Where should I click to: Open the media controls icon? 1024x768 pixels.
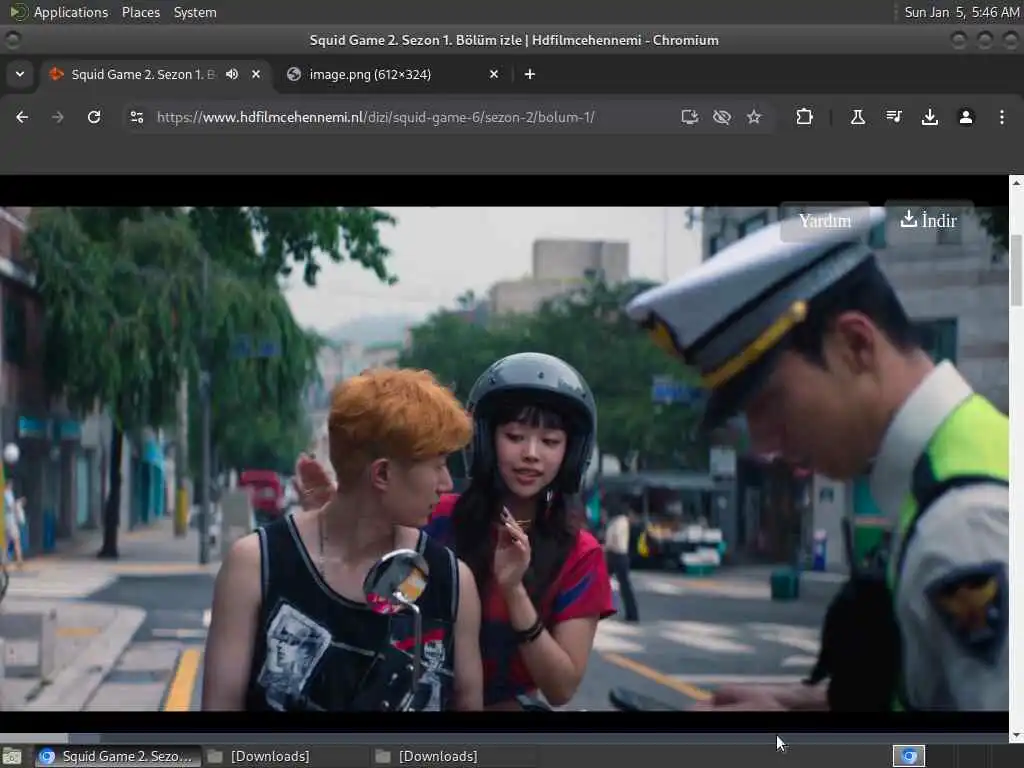click(893, 117)
